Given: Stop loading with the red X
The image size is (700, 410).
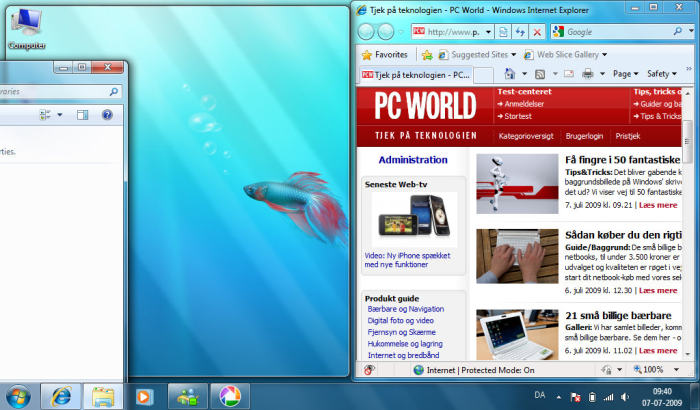Looking at the screenshot, I should tap(537, 32).
